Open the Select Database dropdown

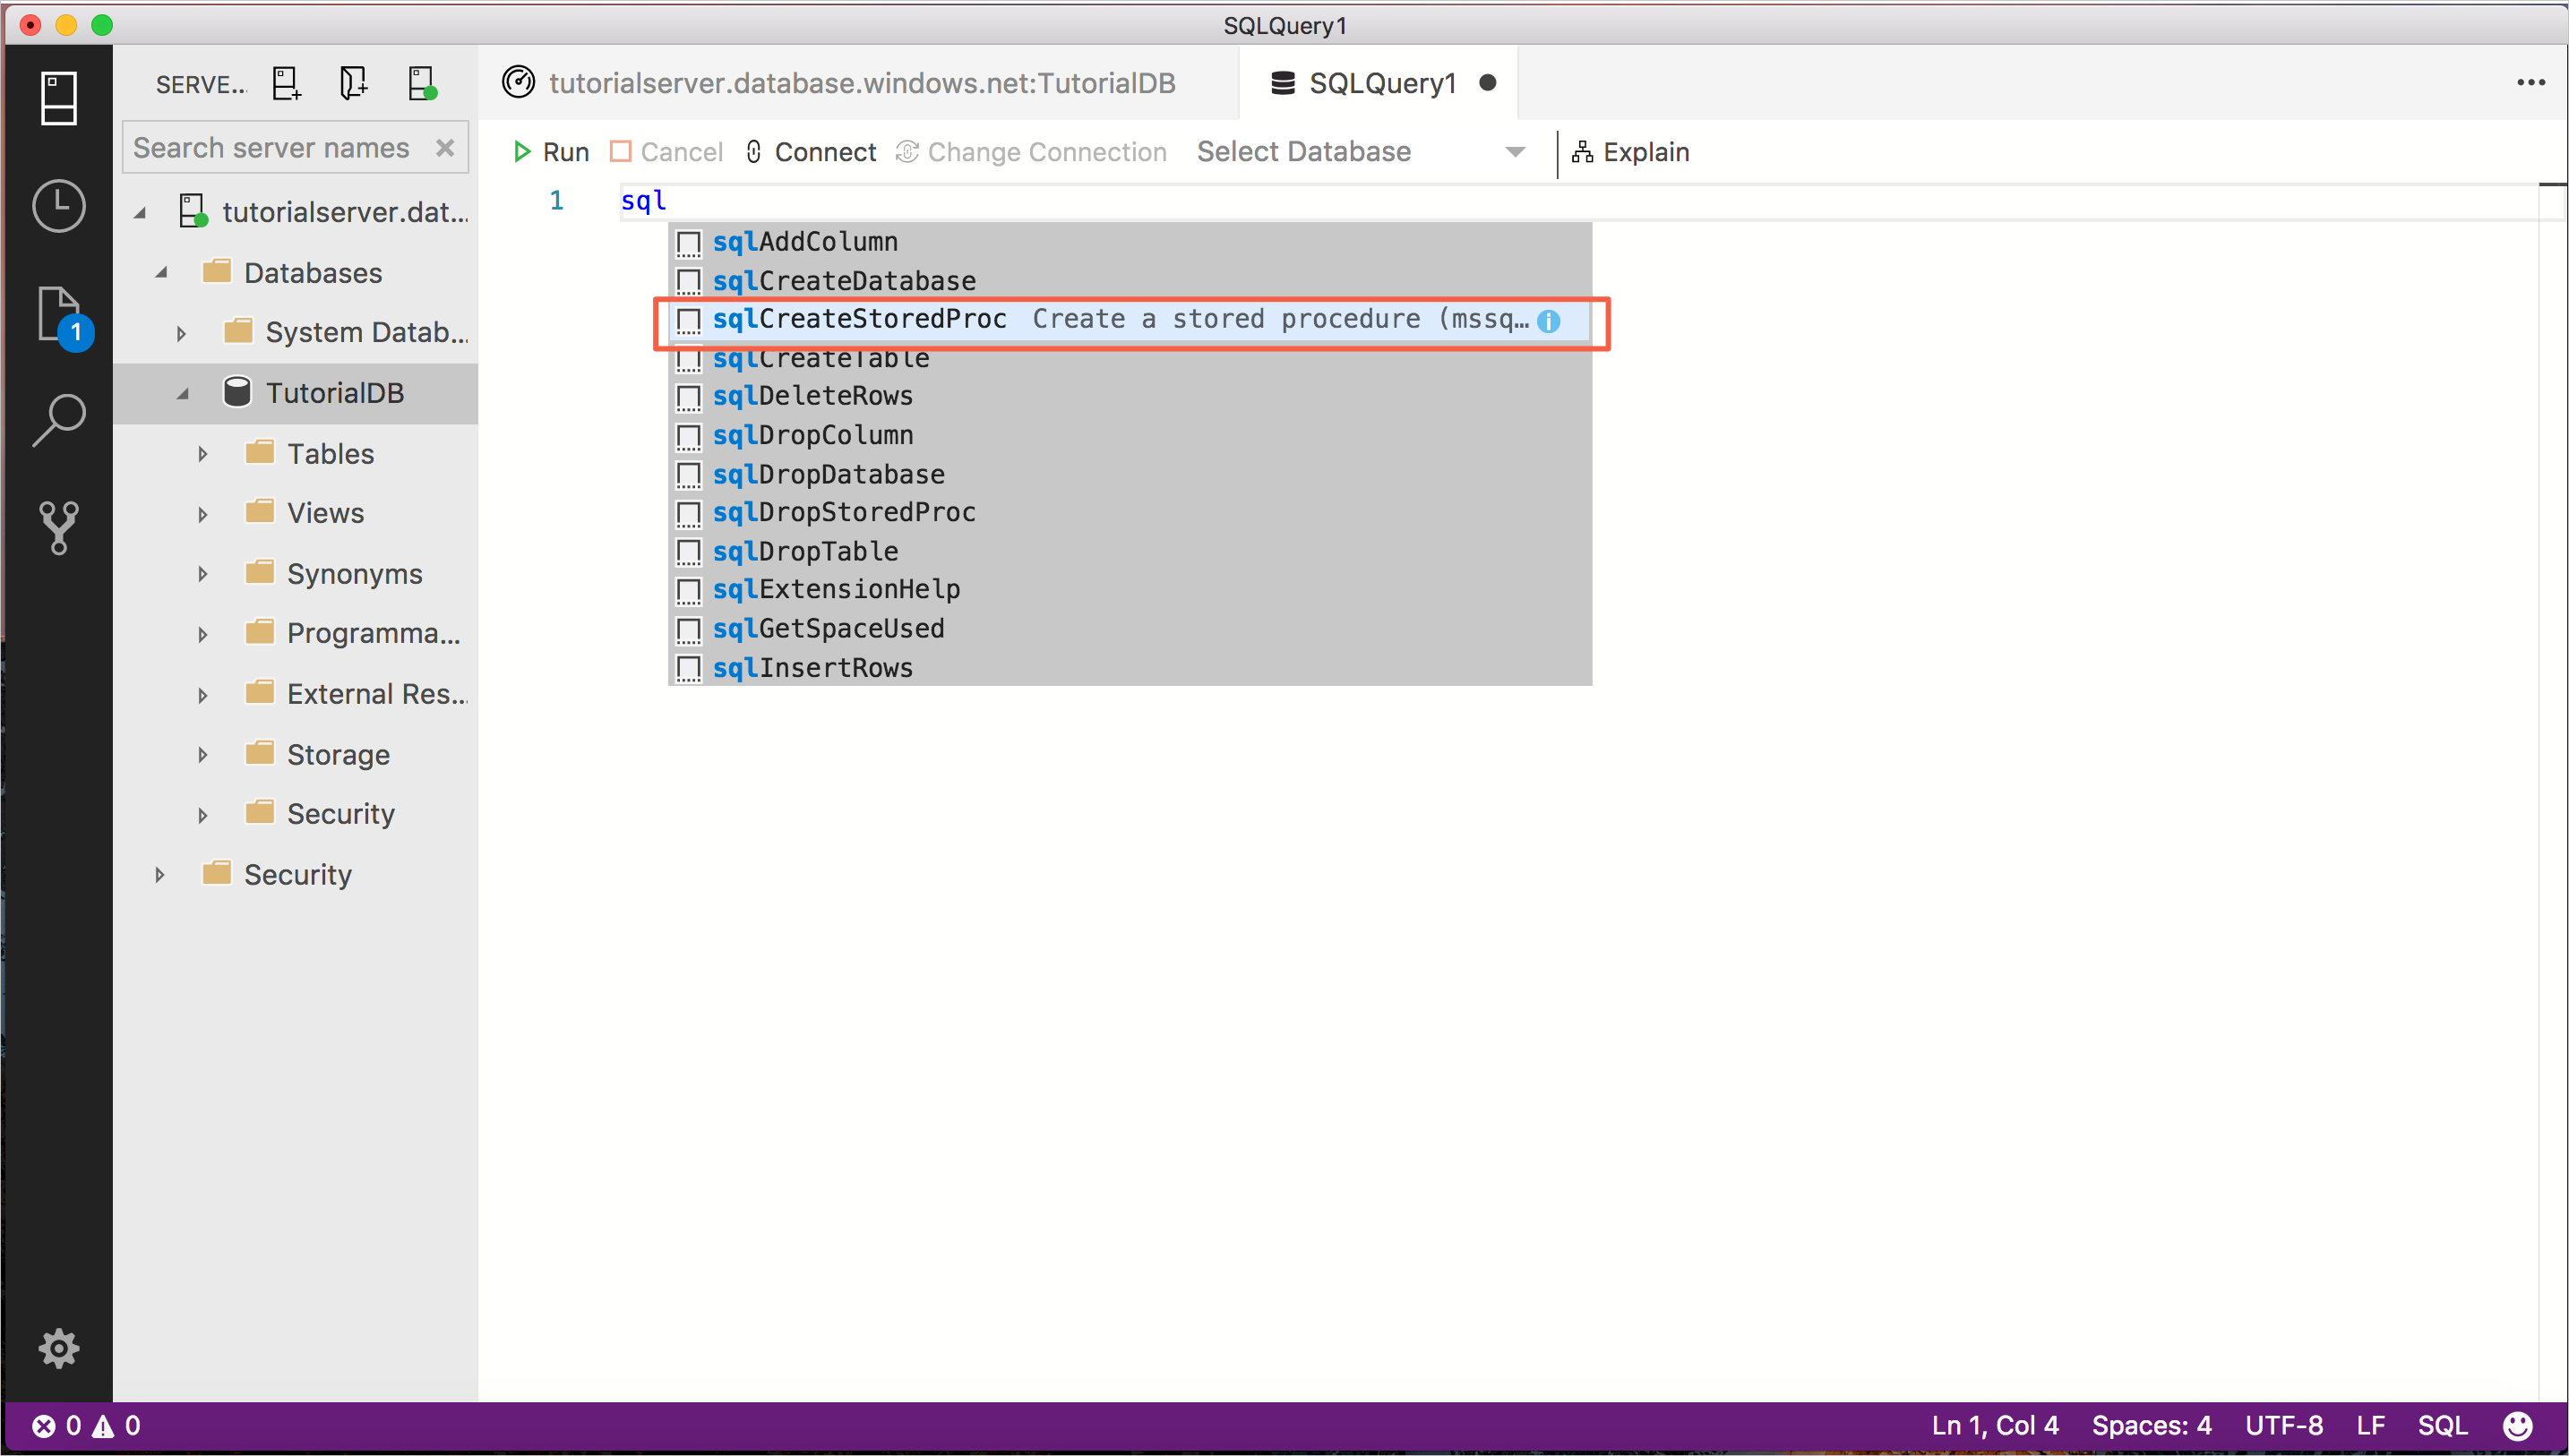pos(1359,151)
